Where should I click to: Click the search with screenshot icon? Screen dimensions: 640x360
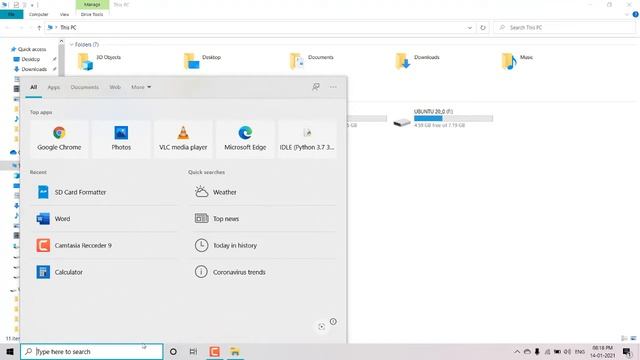(x=322, y=326)
